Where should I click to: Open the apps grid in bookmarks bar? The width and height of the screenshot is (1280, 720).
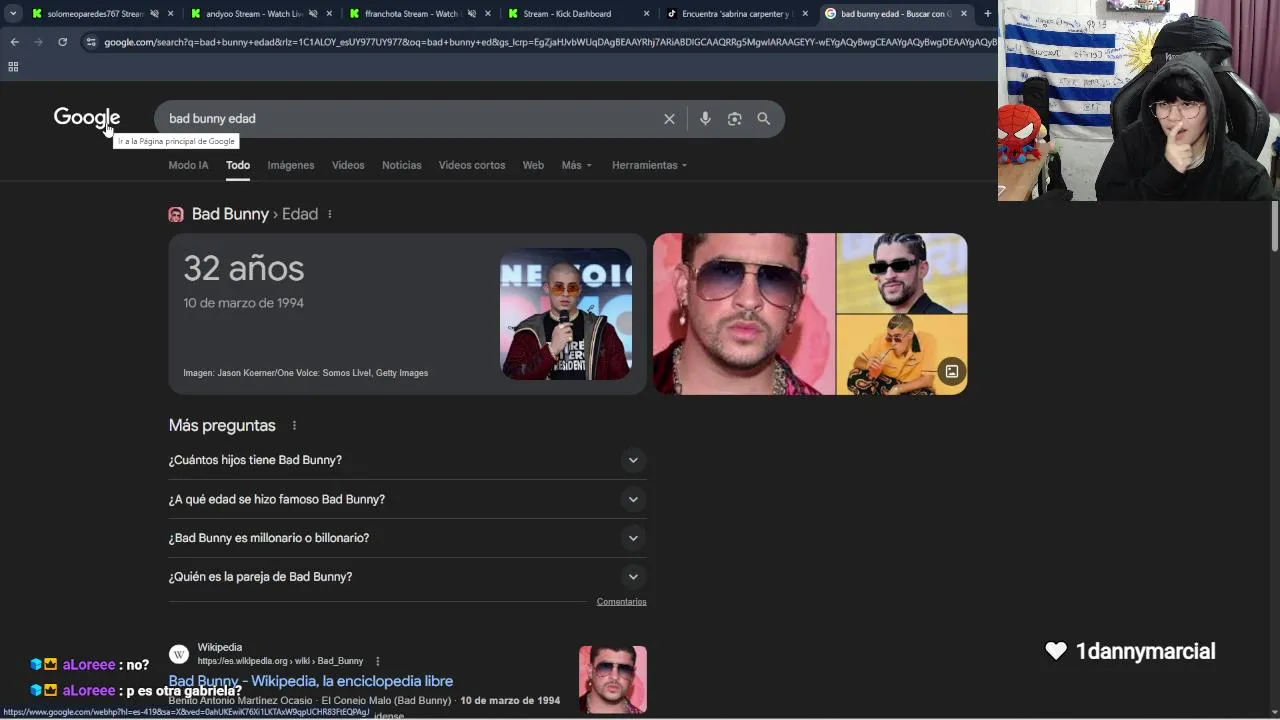13,67
